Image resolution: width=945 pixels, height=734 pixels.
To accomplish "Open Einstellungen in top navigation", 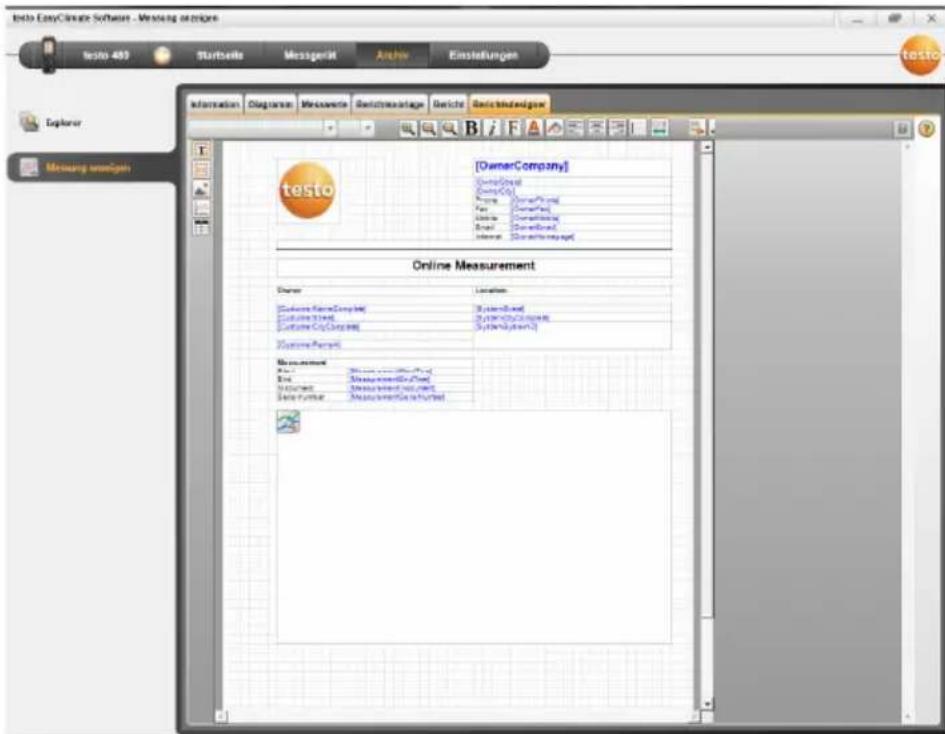I will 483,55.
